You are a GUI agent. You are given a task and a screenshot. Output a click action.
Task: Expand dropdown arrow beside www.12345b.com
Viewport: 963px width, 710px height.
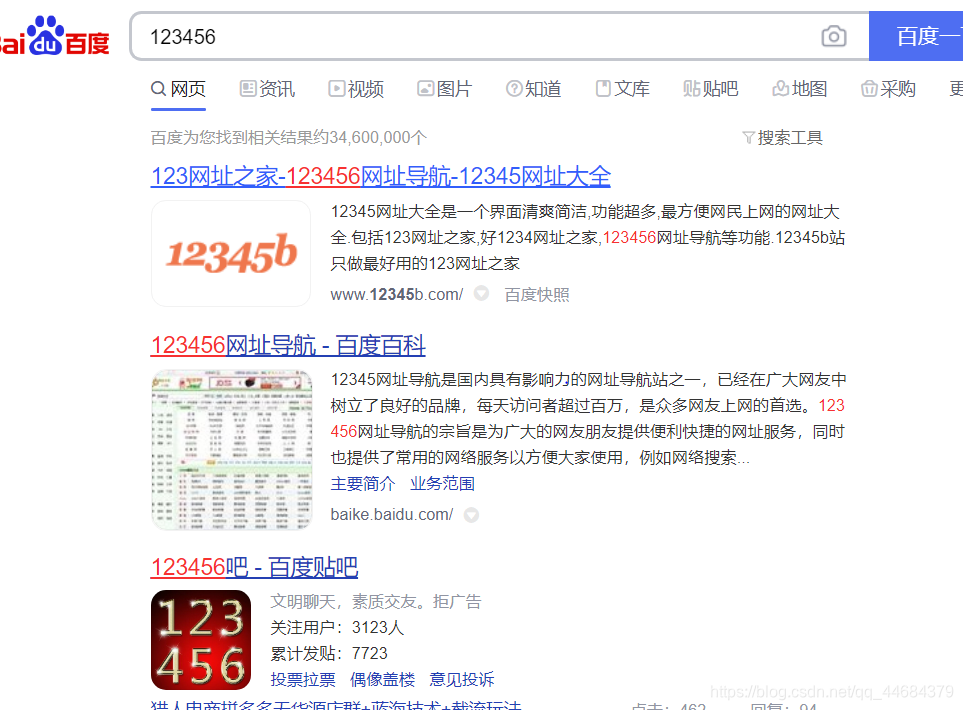[482, 294]
